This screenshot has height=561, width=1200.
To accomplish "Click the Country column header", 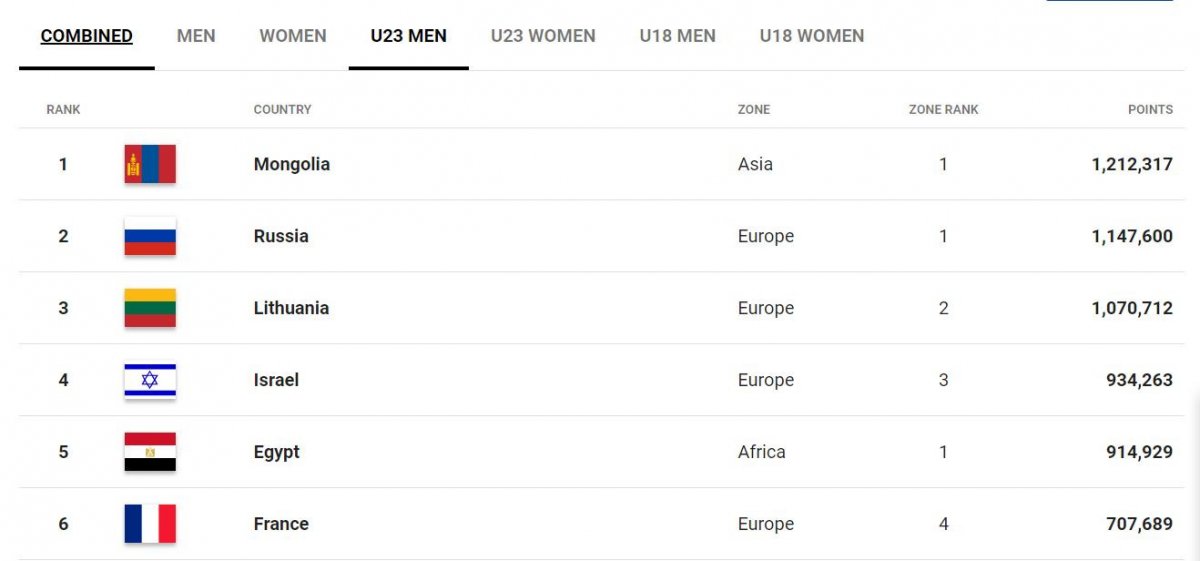I will pos(282,109).
